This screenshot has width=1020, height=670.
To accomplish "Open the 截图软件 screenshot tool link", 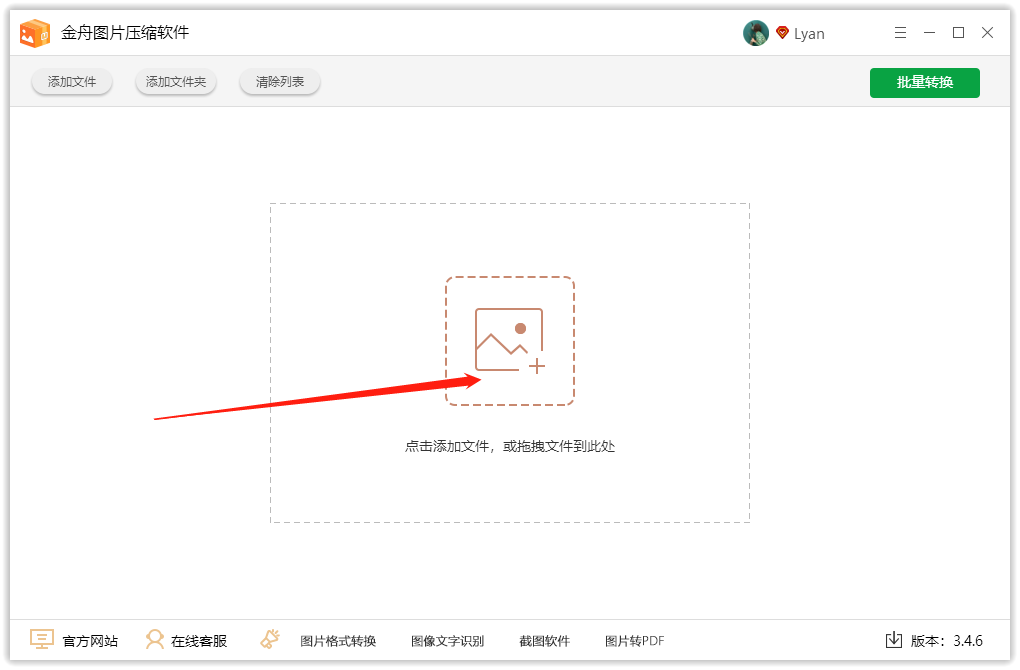I will [545, 641].
